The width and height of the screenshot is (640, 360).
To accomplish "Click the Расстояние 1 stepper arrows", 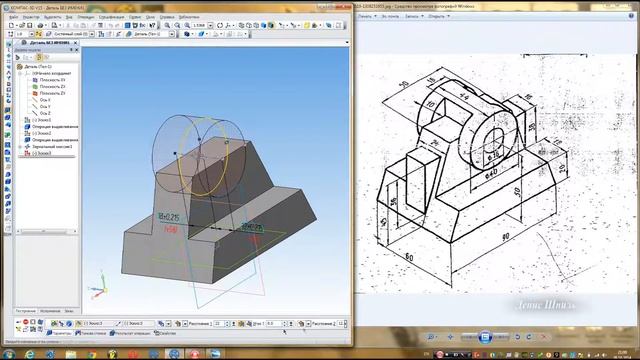I will tap(227, 324).
